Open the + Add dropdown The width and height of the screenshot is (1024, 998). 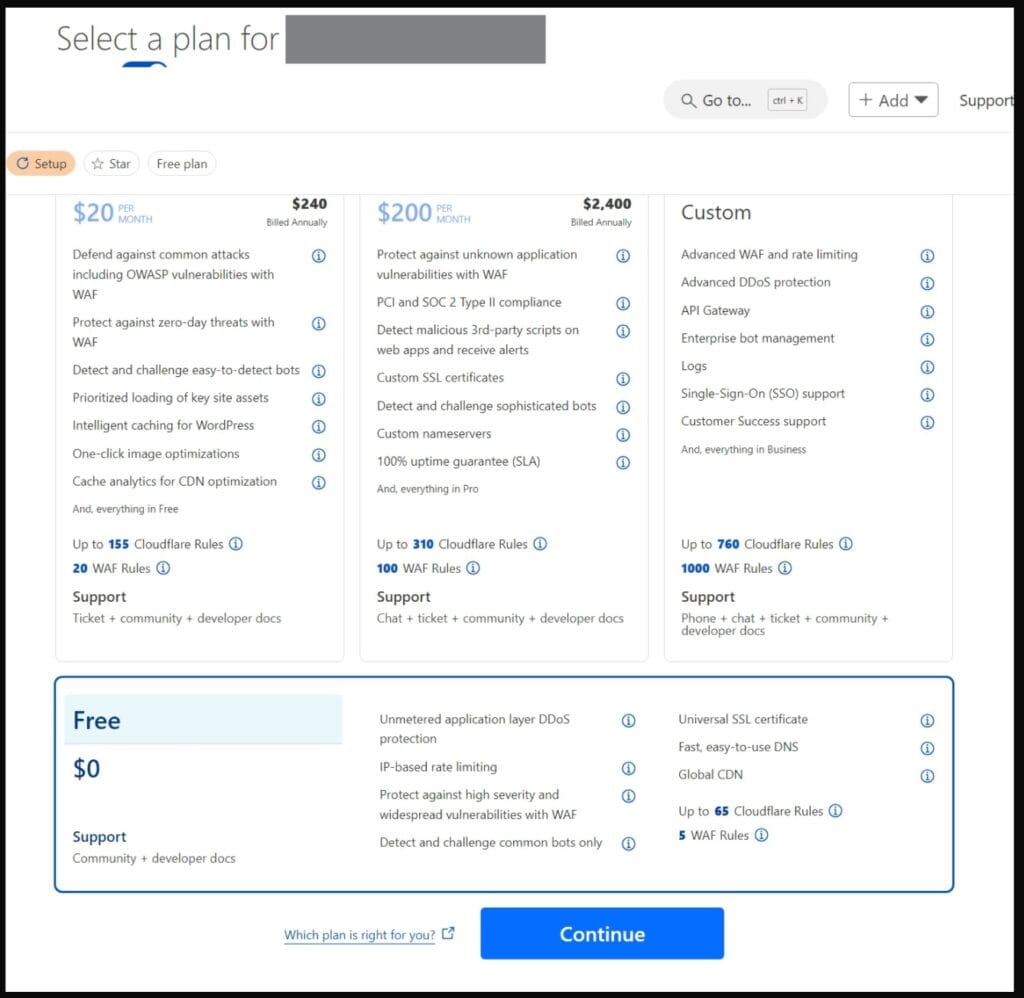pos(892,99)
